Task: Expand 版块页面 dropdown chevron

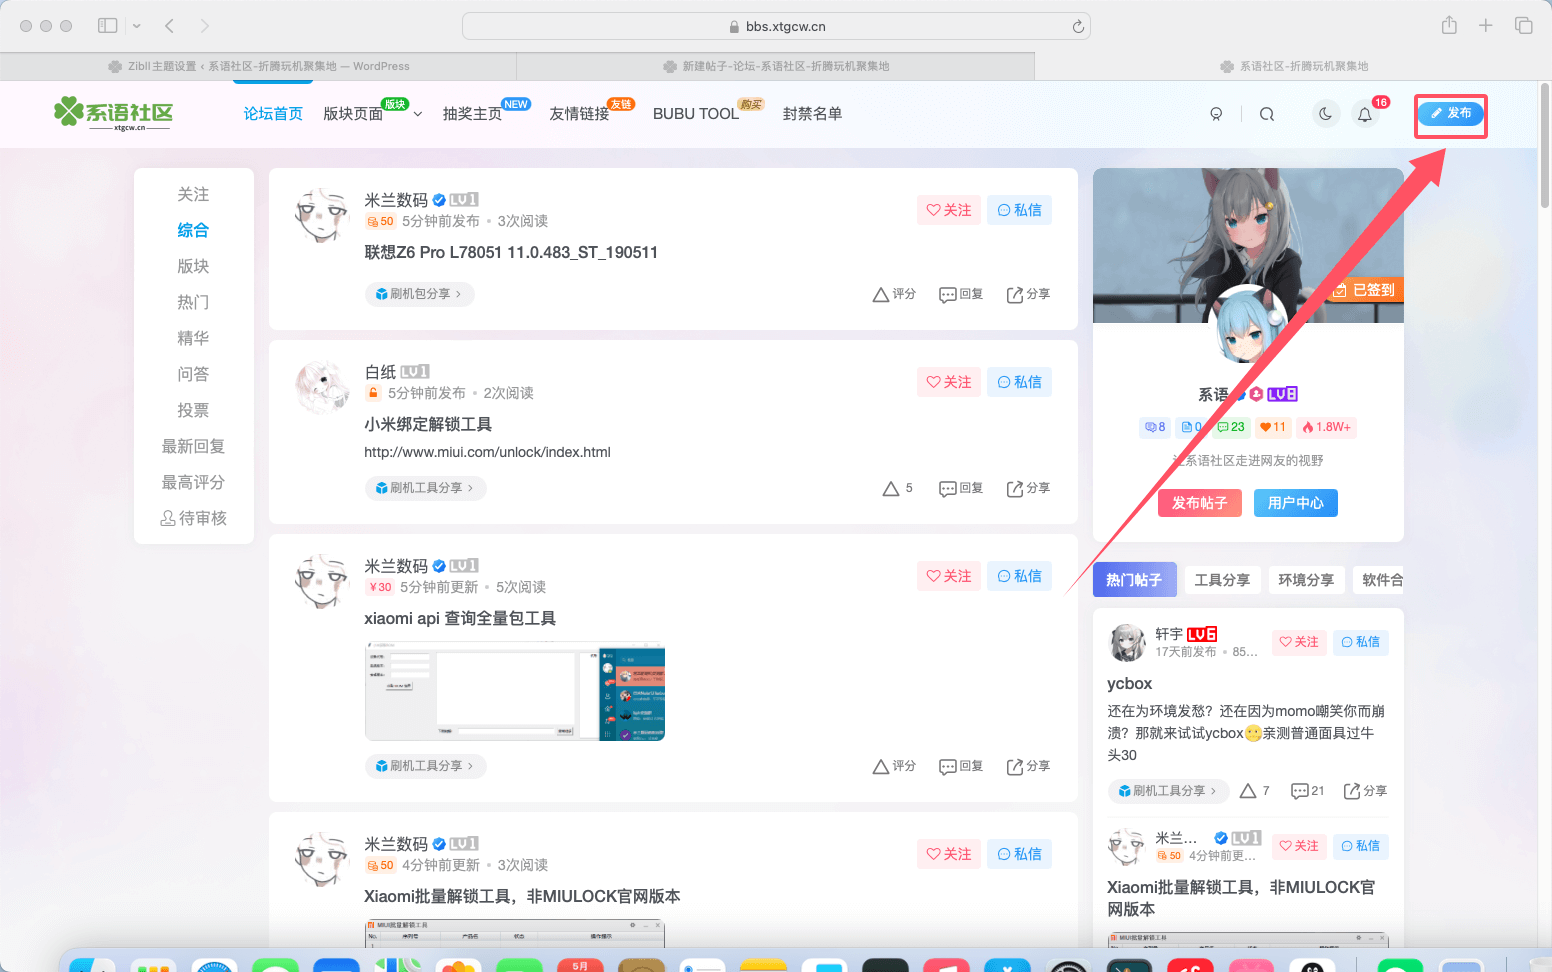Action: point(418,114)
